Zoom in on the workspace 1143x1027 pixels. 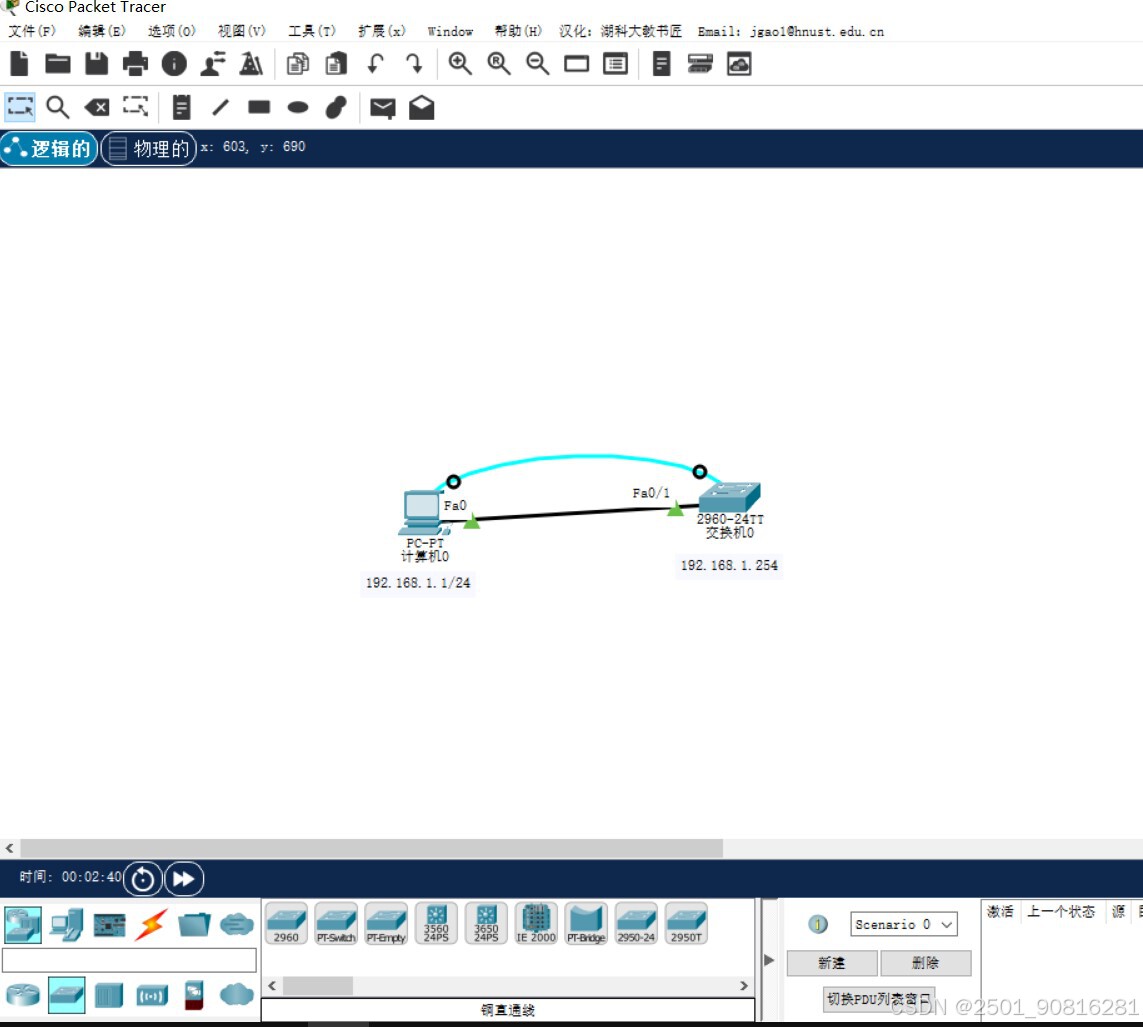[460, 64]
